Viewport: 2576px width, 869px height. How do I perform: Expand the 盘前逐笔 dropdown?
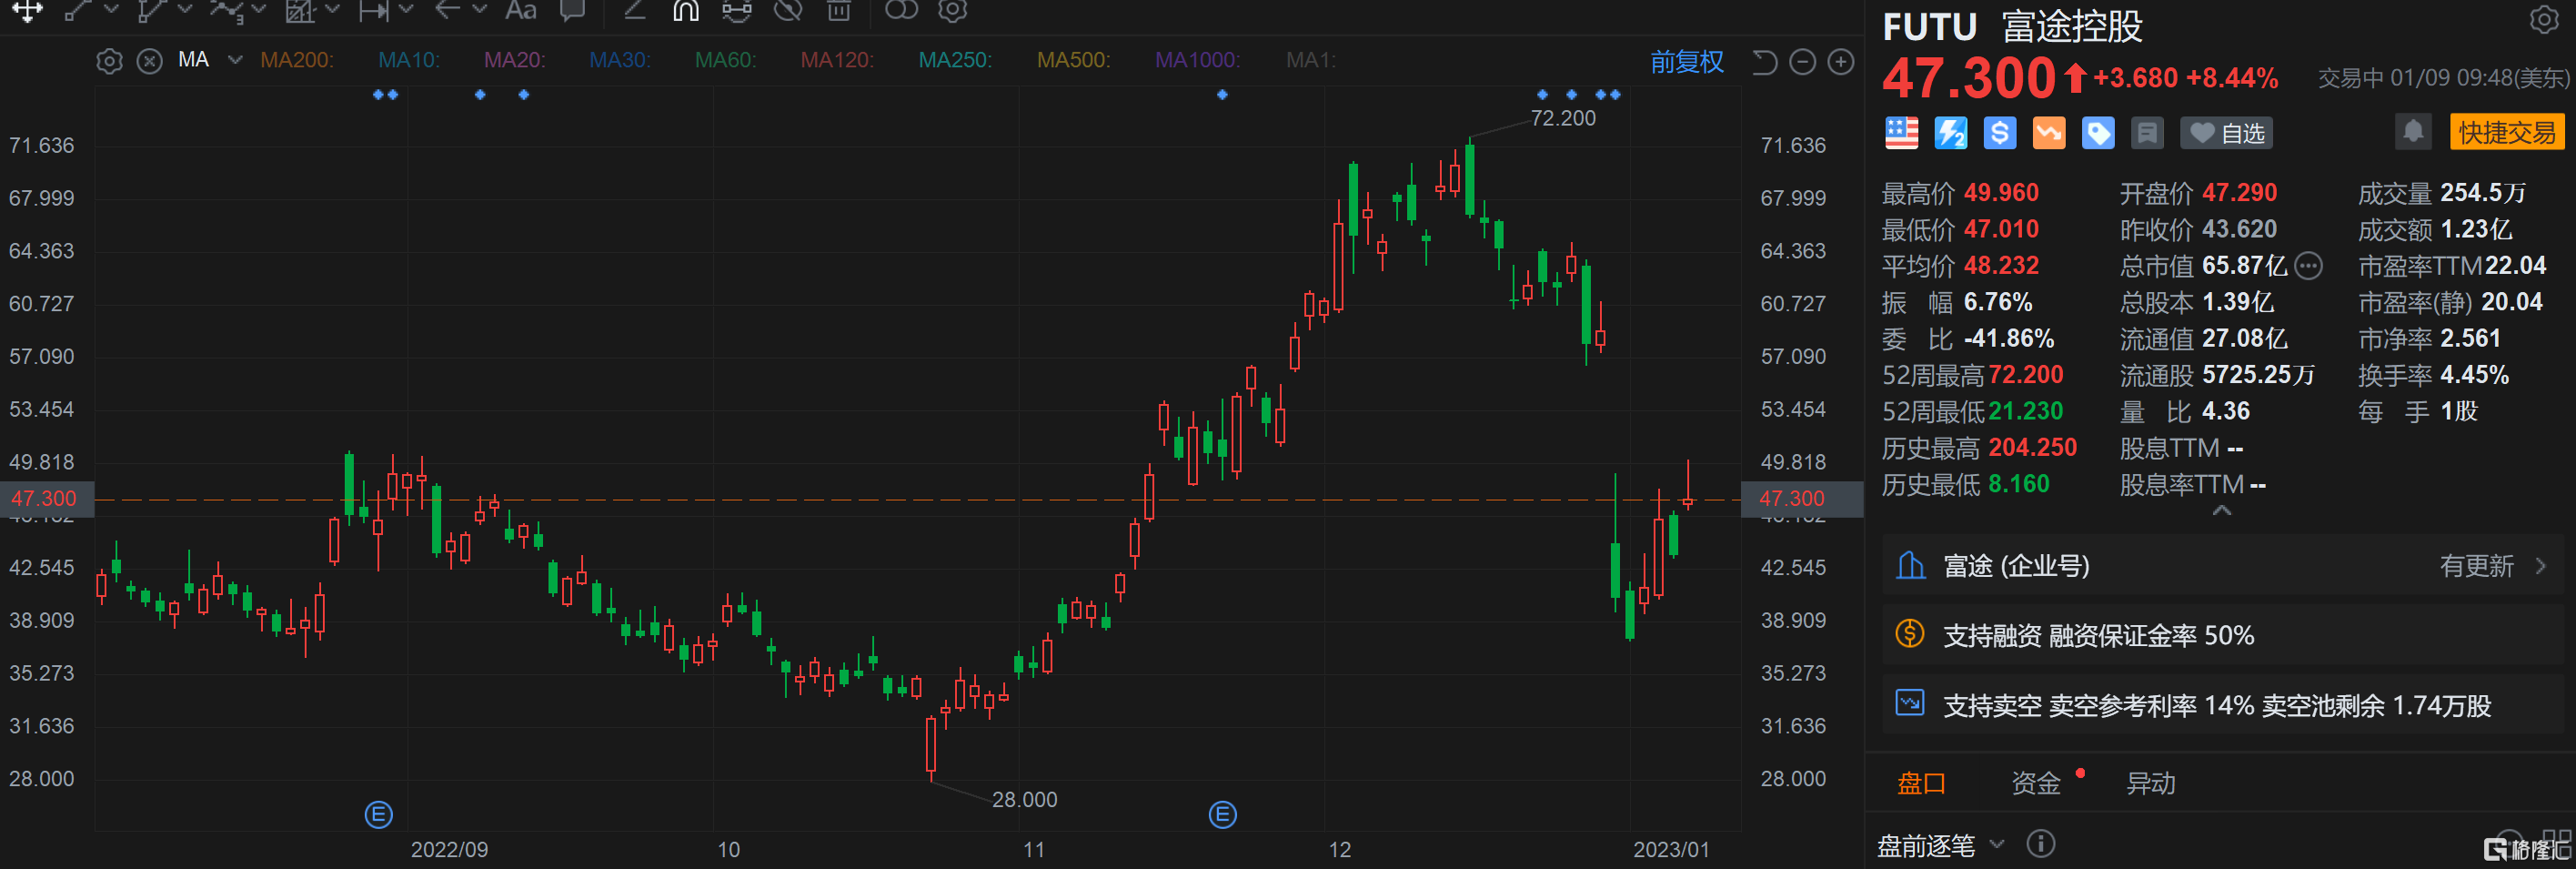(x=1997, y=844)
